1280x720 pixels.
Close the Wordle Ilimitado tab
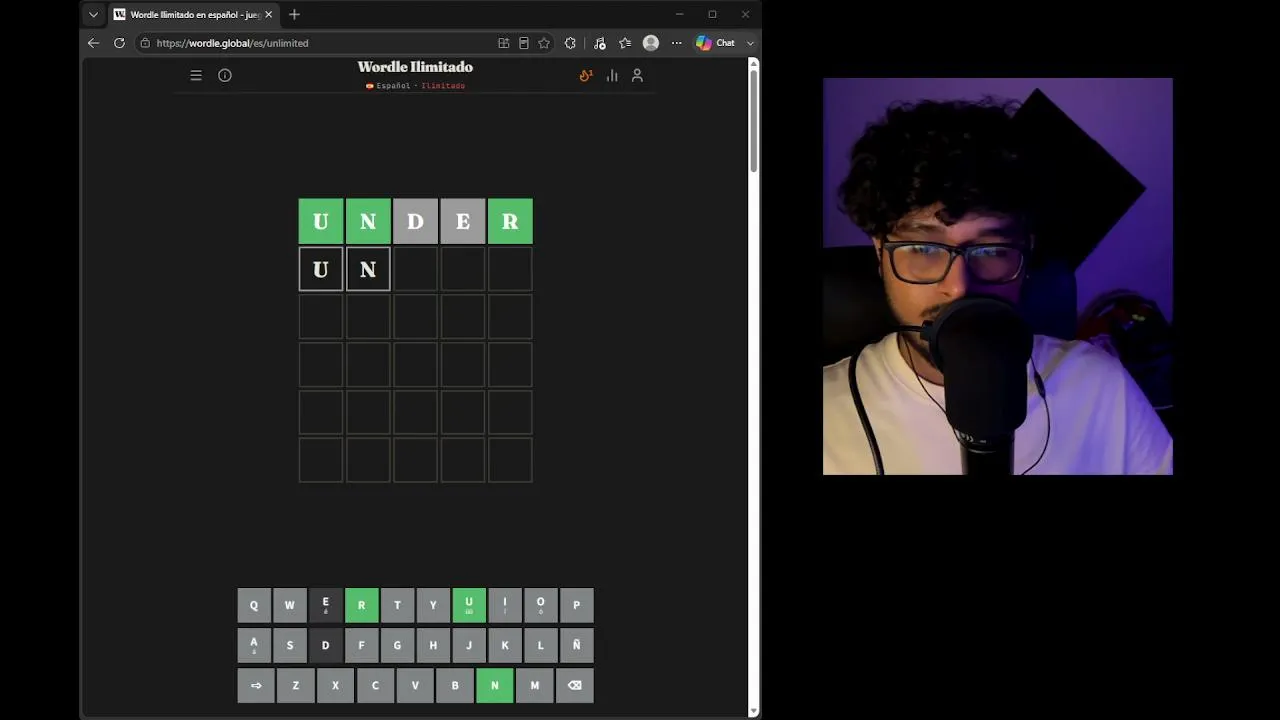point(268,15)
